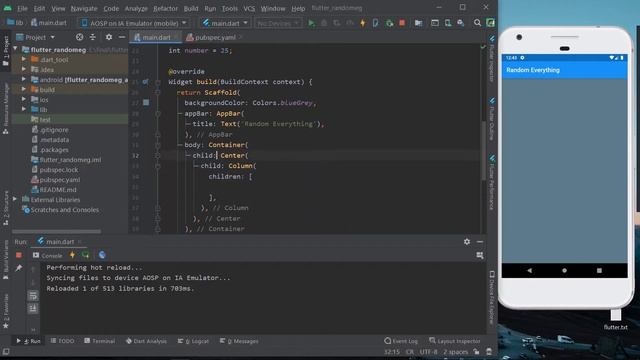Pin the Run tab with pin icon

coord(19,268)
